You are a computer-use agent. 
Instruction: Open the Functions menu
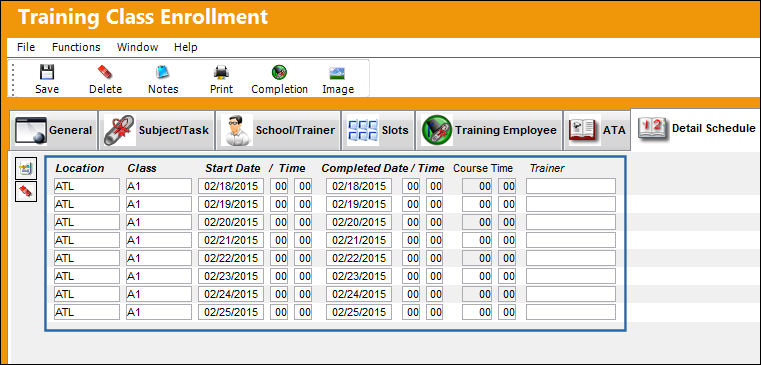click(x=76, y=47)
